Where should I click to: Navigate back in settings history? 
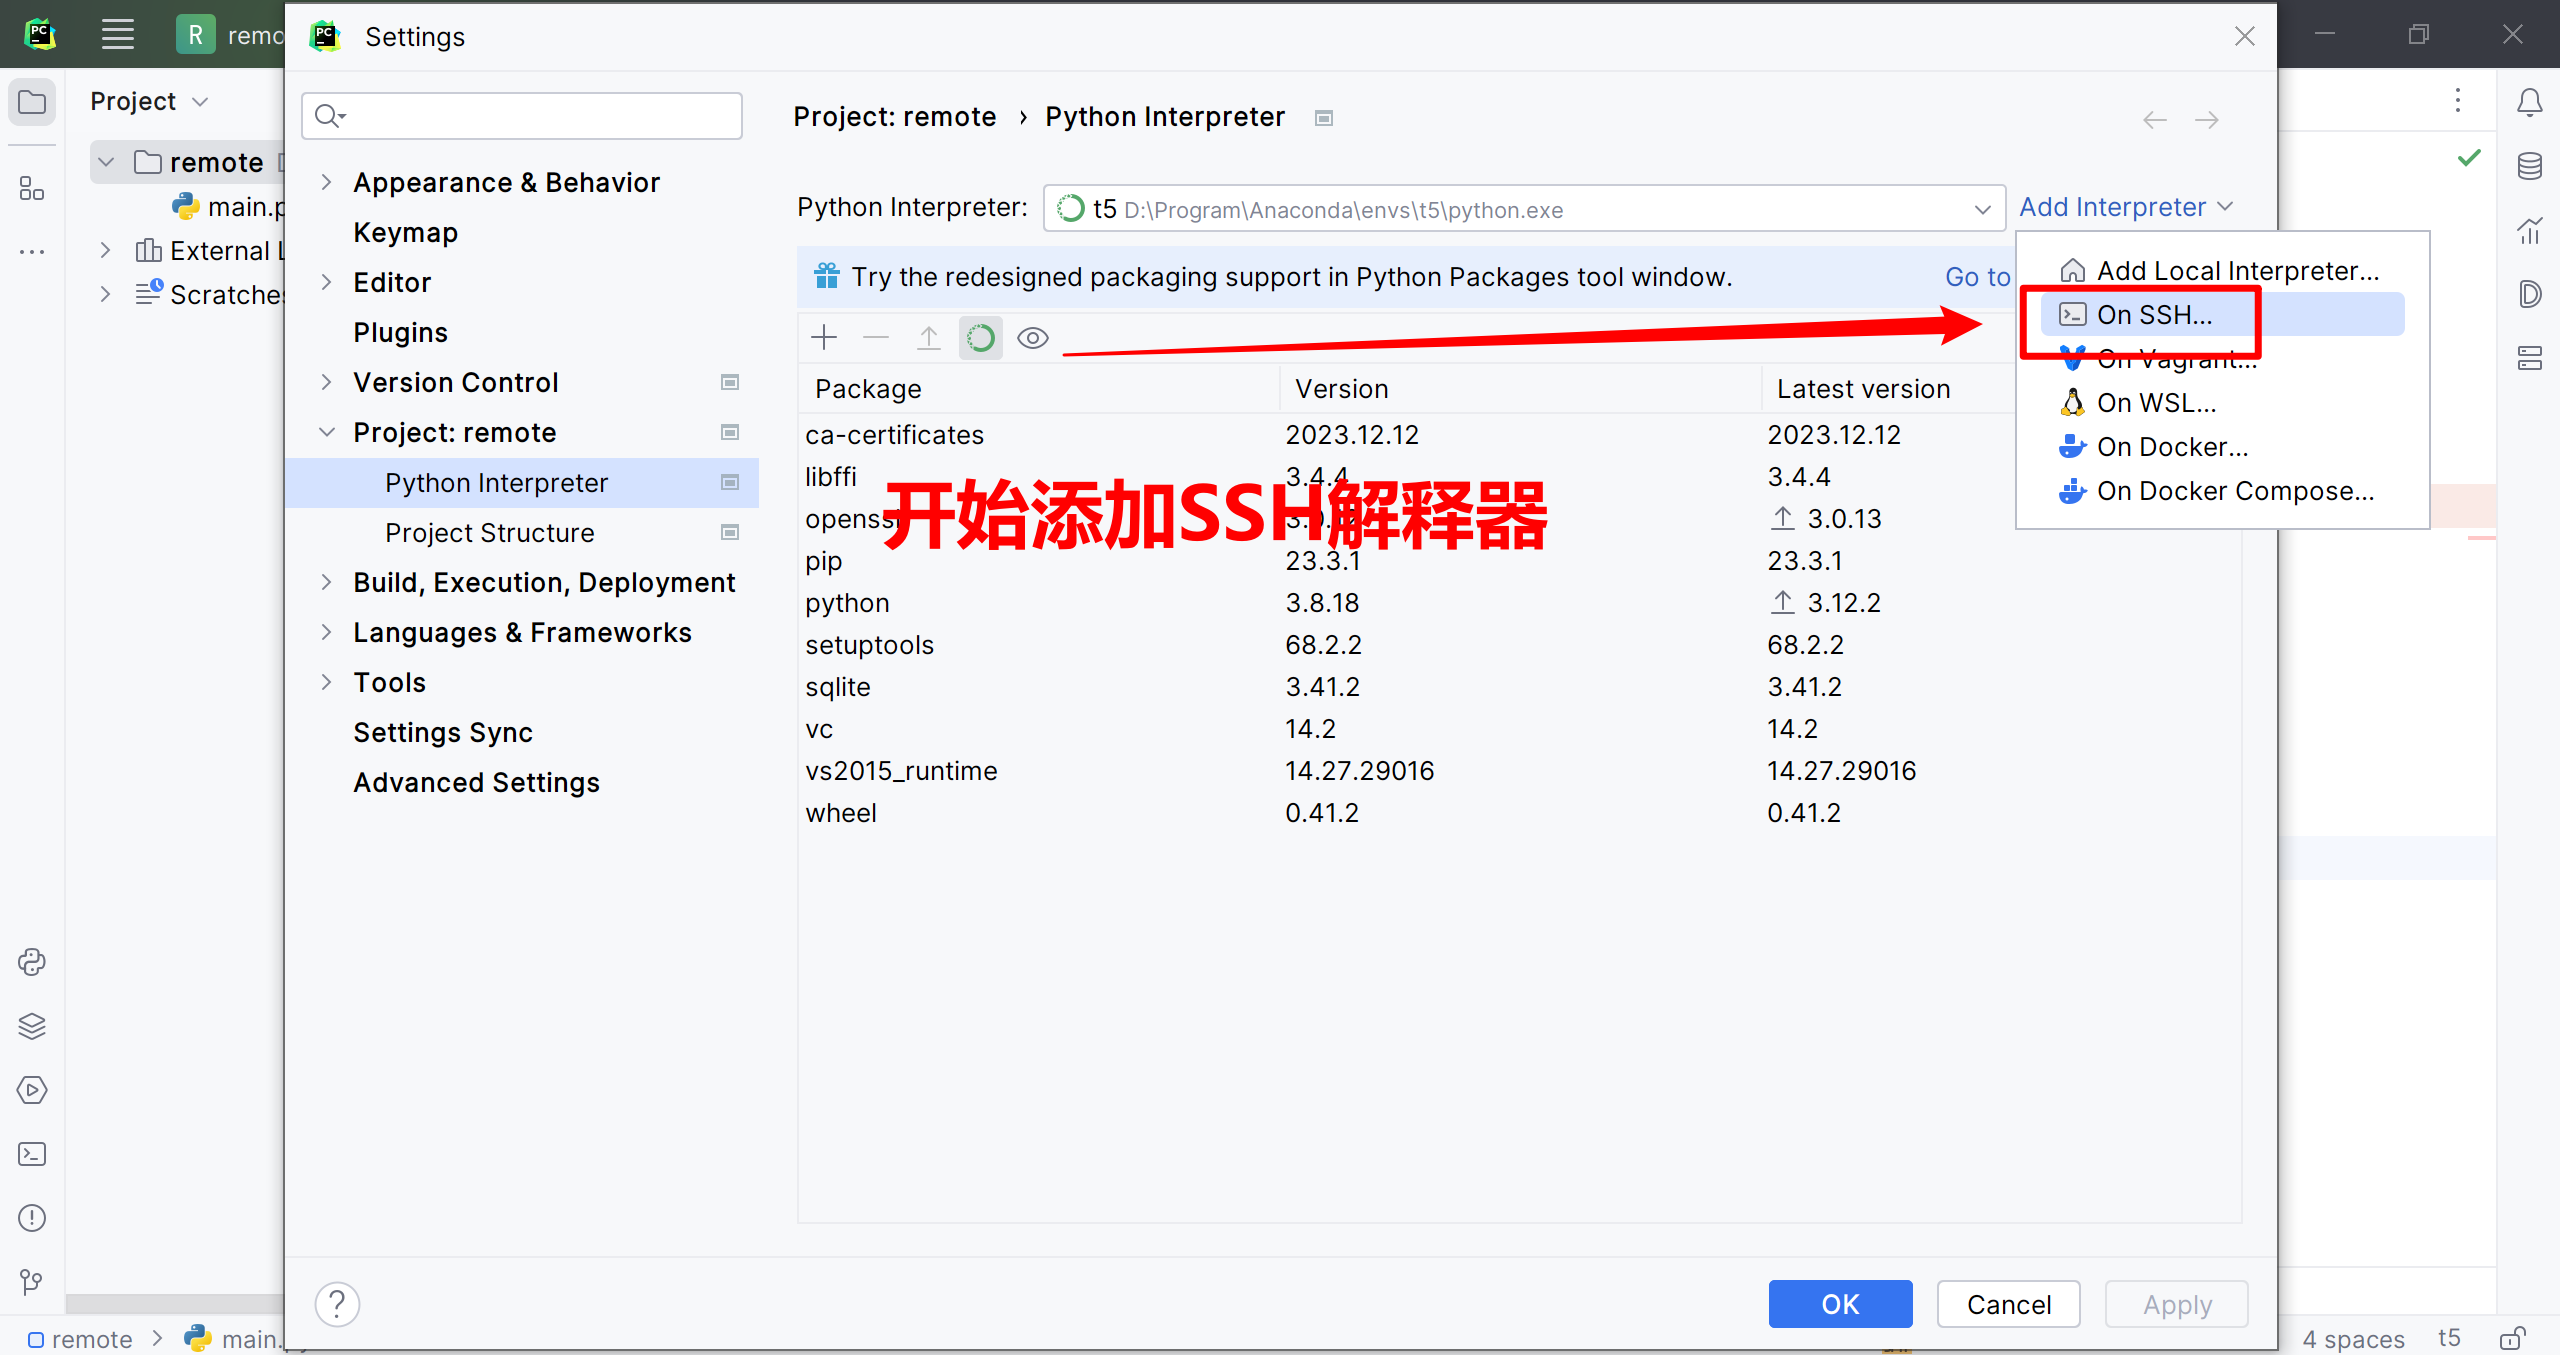click(x=2155, y=120)
